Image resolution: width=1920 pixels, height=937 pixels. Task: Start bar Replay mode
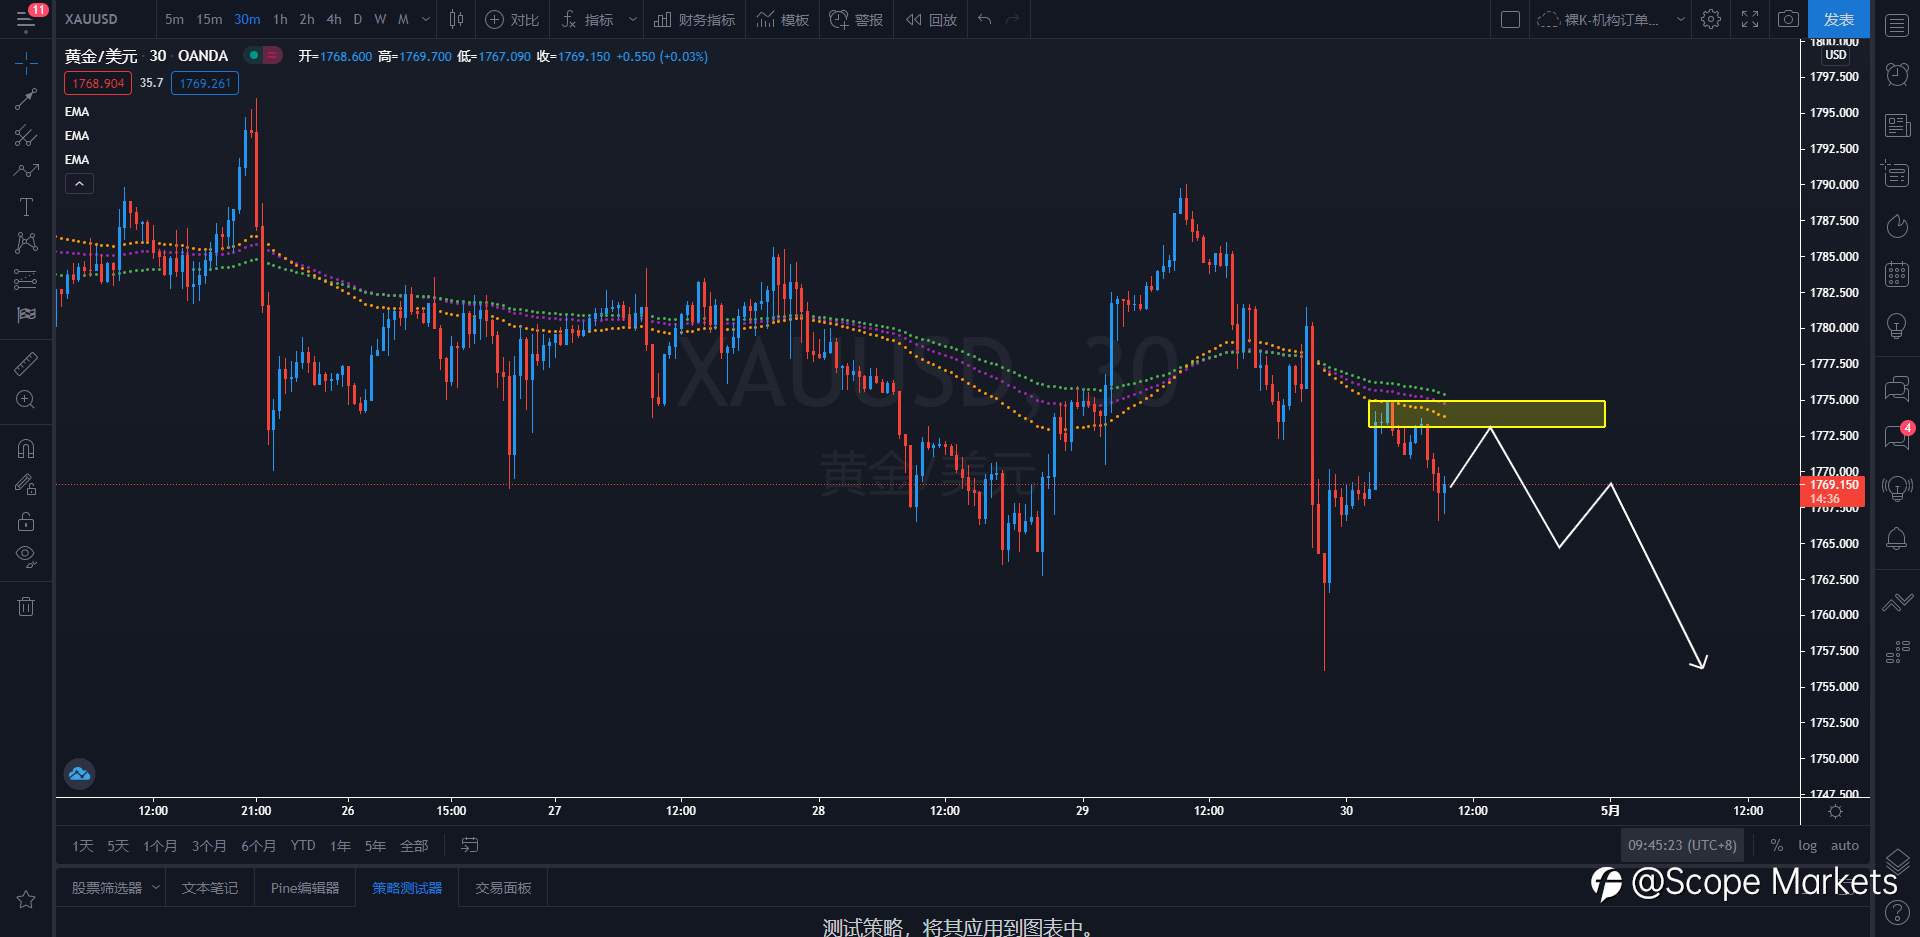(931, 19)
